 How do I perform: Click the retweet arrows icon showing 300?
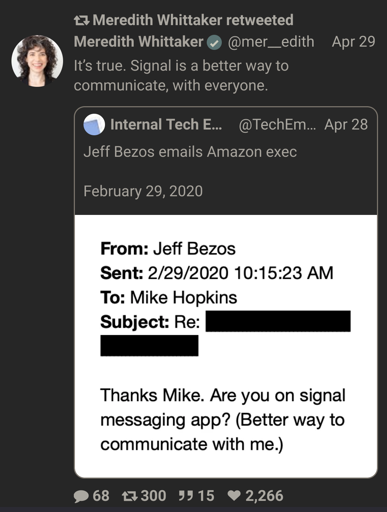[x=129, y=496]
